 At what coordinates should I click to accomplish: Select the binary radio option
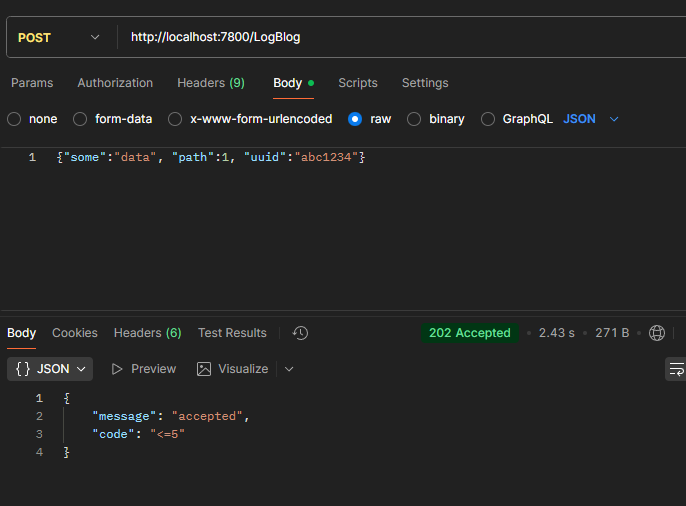pos(414,119)
